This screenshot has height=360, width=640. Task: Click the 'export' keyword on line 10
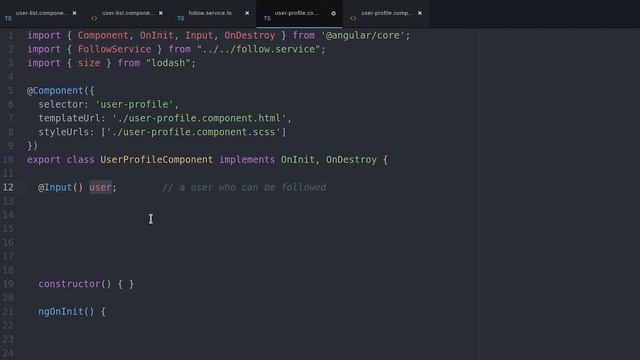coord(44,160)
